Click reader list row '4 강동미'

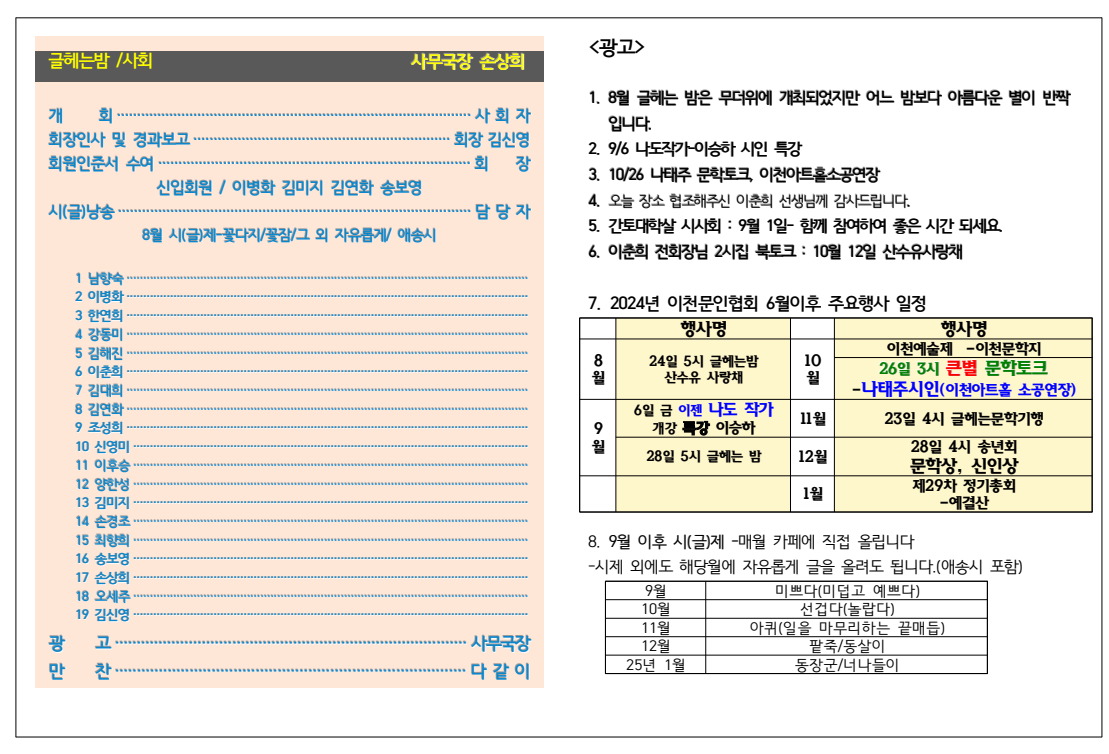click(301, 334)
